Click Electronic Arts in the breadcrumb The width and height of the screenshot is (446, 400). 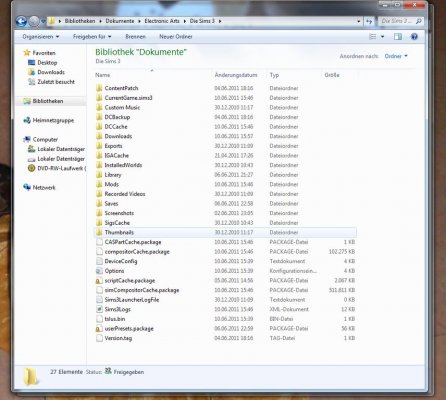point(162,21)
